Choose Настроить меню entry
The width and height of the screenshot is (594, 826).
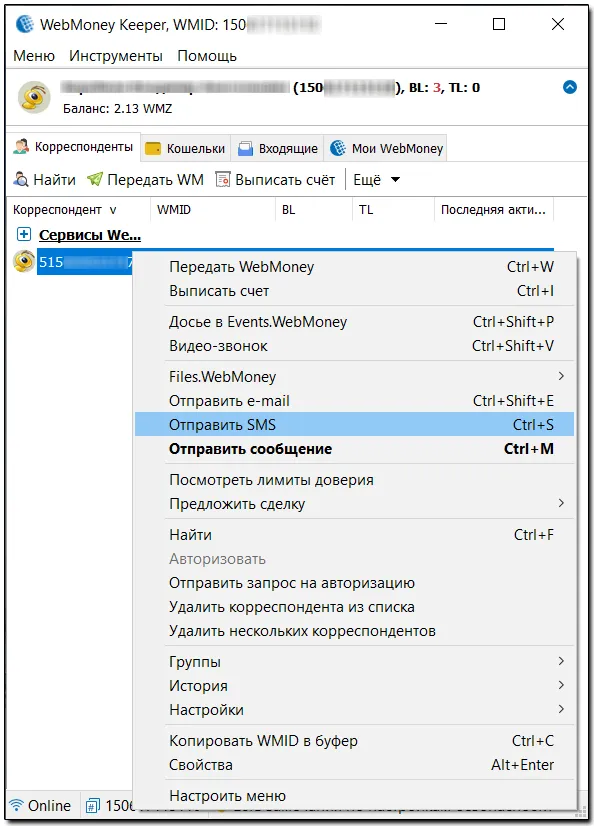[354, 795]
